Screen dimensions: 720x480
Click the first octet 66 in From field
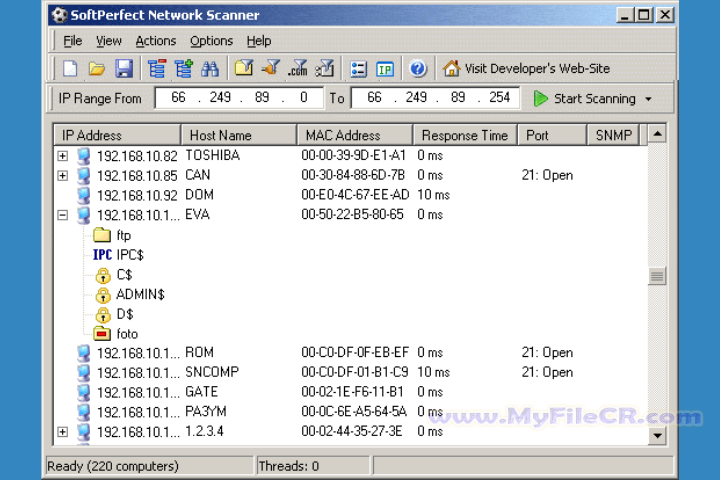(x=178, y=97)
